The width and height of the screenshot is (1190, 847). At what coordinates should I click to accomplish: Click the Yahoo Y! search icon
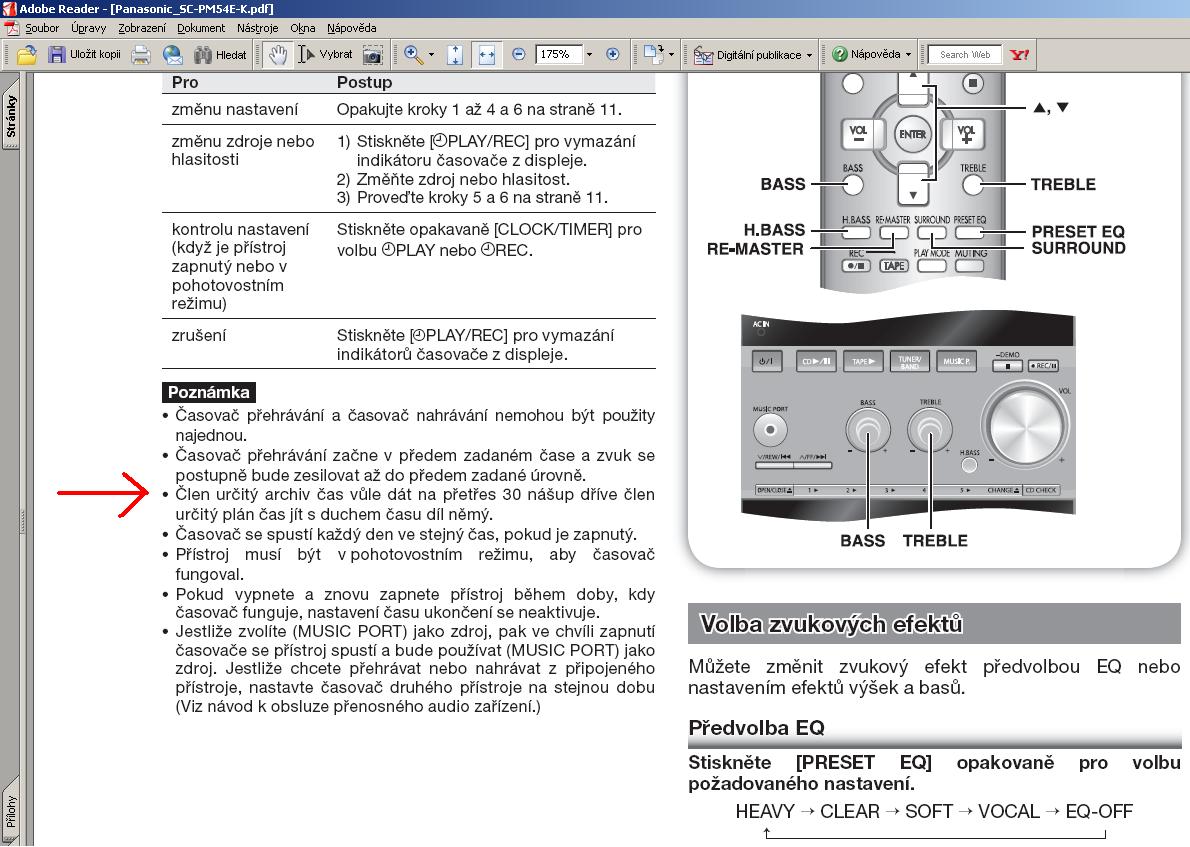1019,55
